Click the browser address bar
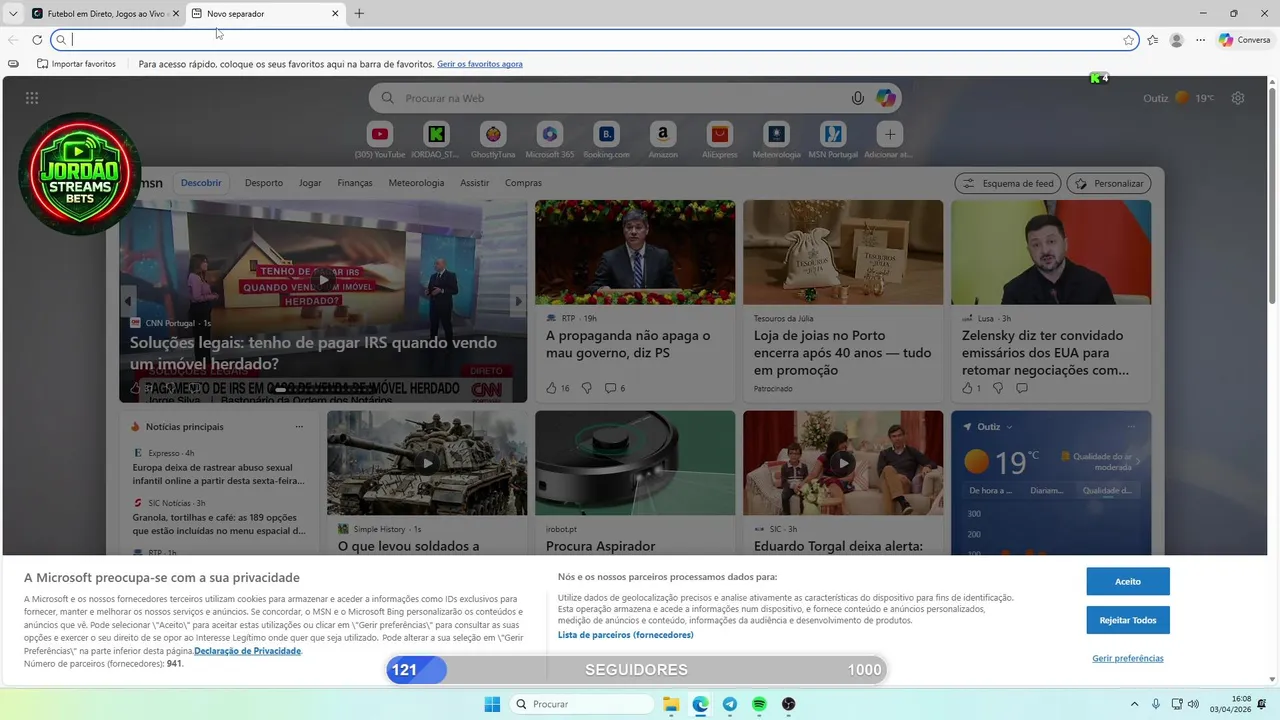 (597, 40)
